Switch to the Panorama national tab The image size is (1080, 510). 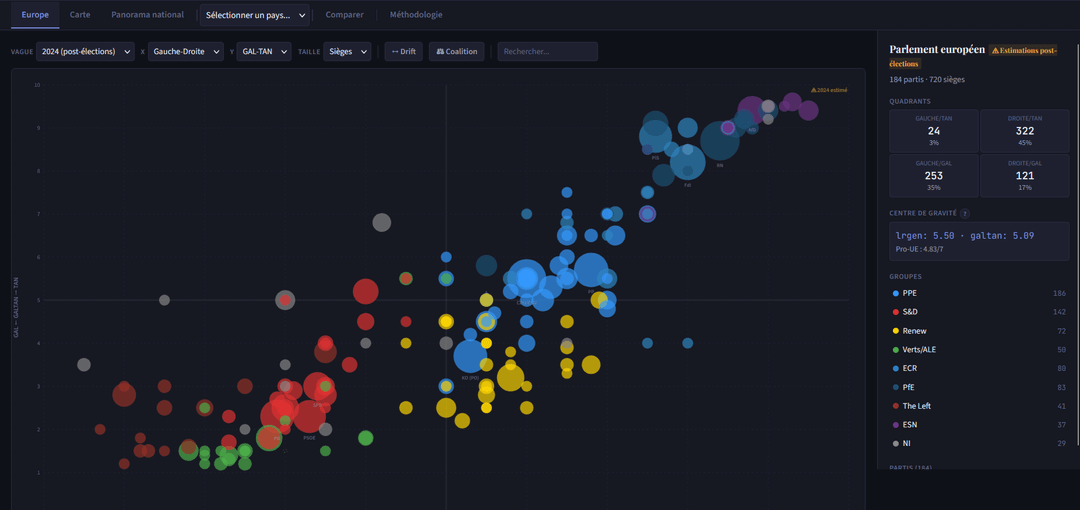coord(147,15)
